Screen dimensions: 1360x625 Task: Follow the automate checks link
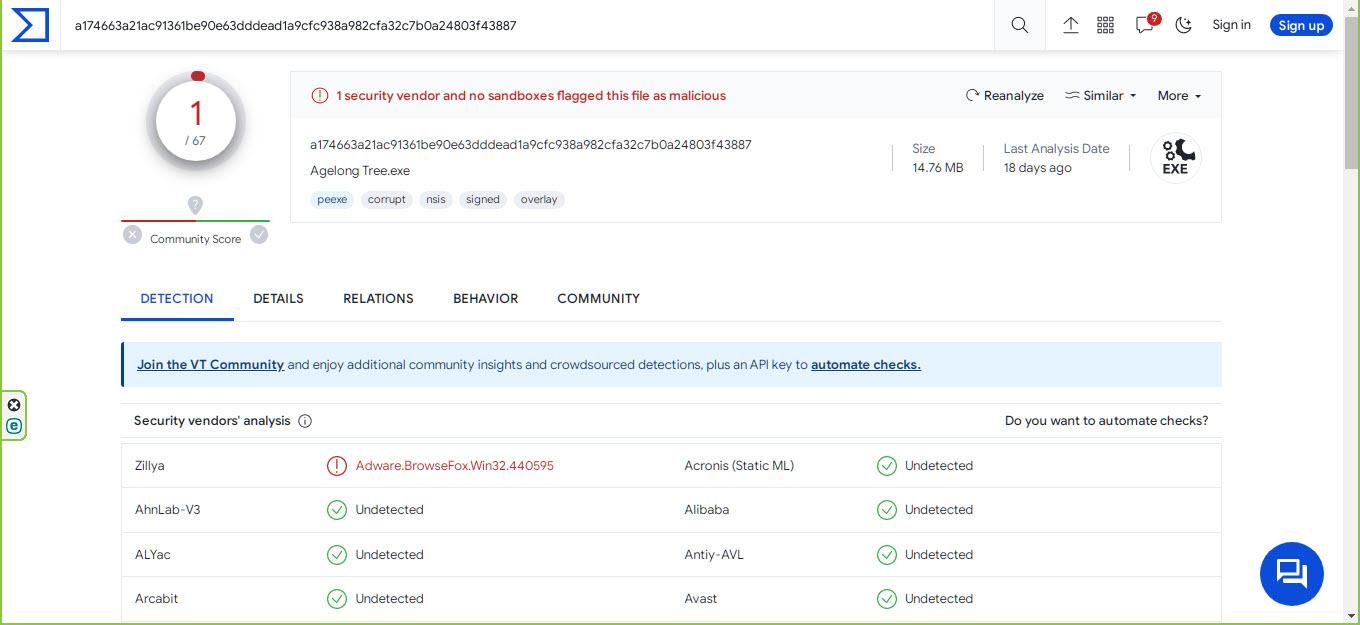866,365
